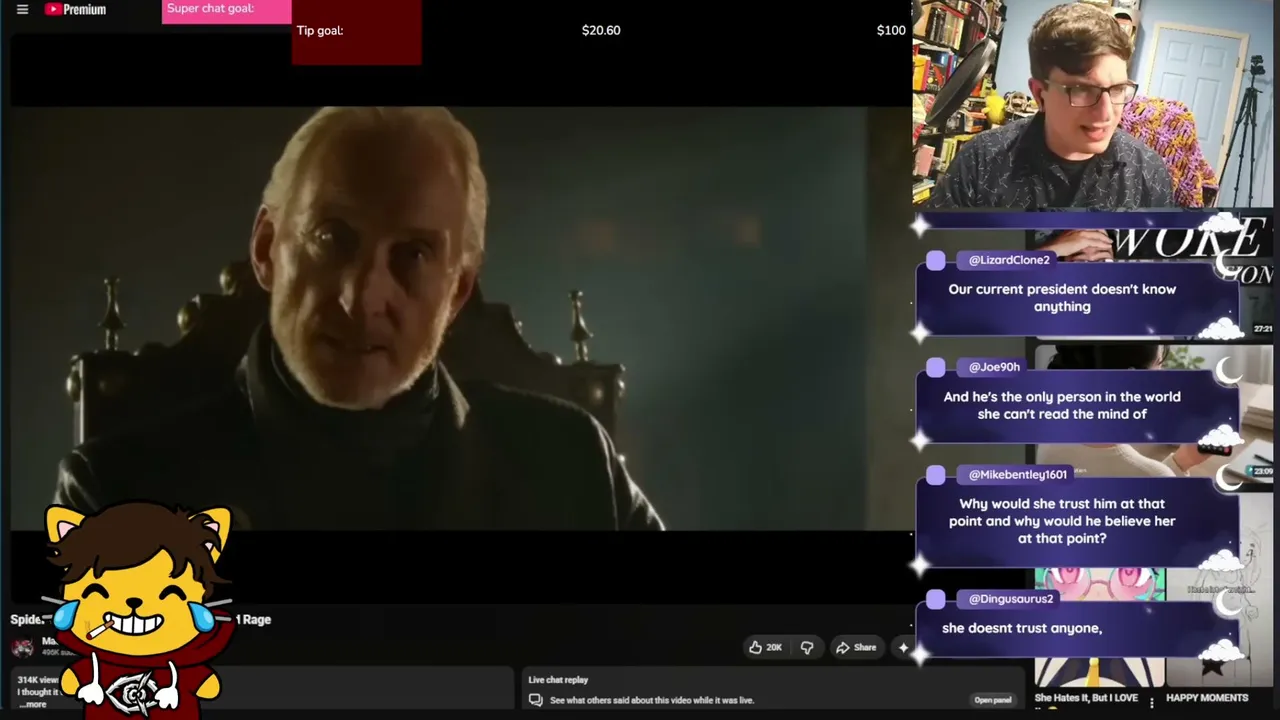Select the 'Super chat goal:' label
Image resolution: width=1280 pixels, height=720 pixels.
coord(210,8)
